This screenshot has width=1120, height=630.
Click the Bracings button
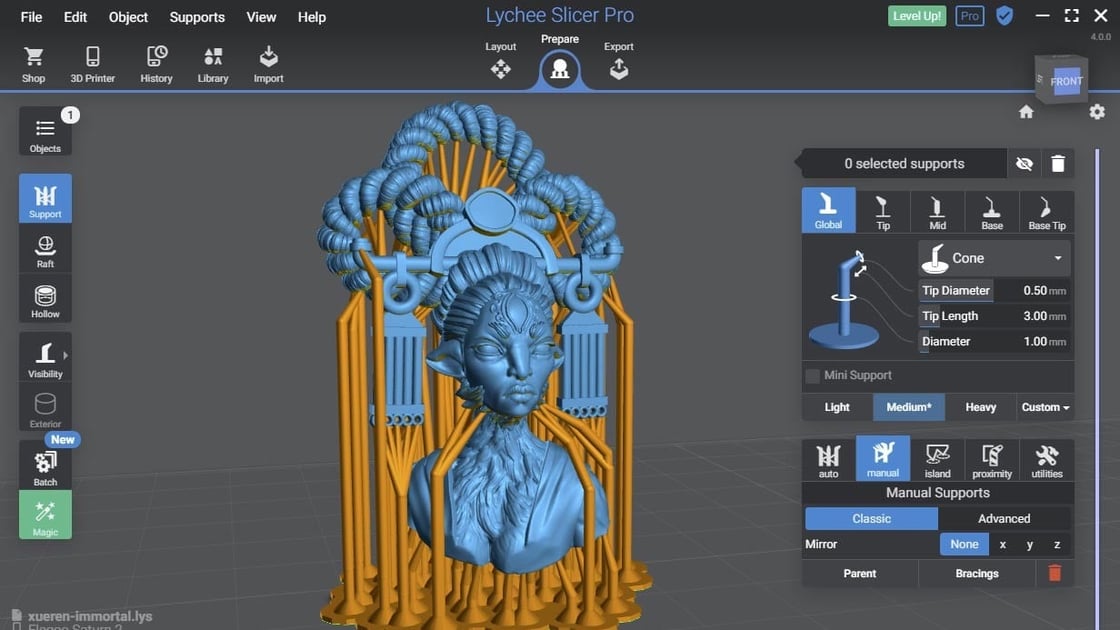tap(976, 574)
